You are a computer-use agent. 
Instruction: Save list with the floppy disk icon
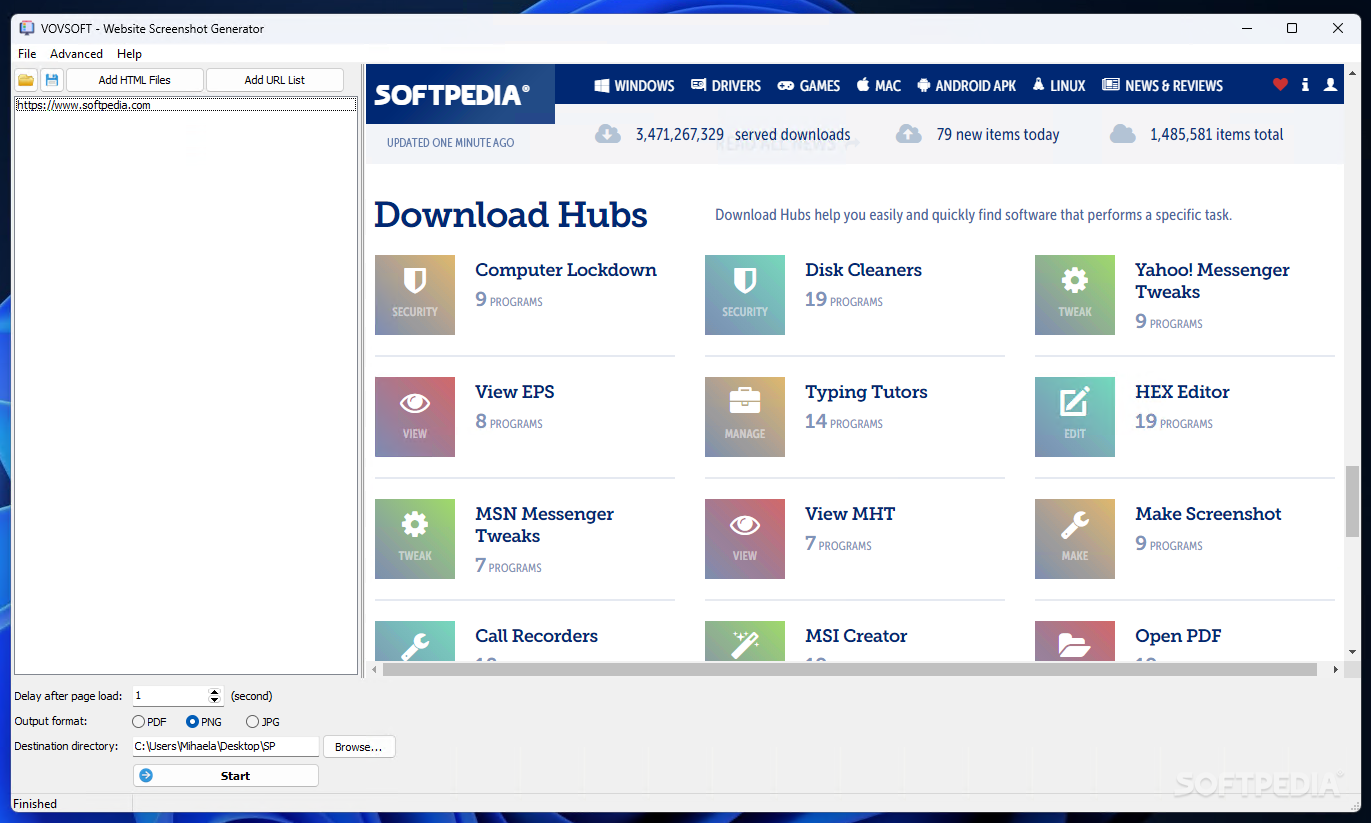[x=52, y=80]
